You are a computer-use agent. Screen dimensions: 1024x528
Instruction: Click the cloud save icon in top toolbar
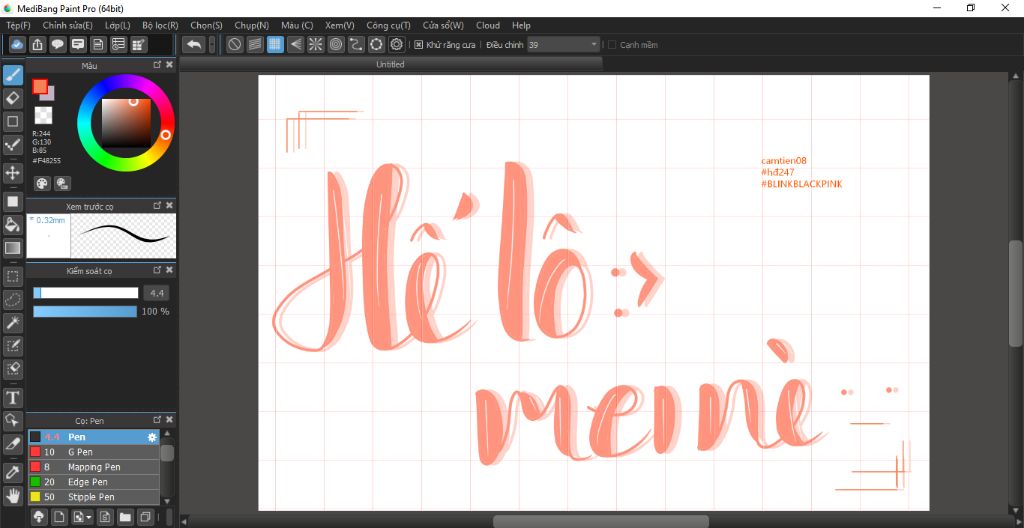(x=18, y=44)
